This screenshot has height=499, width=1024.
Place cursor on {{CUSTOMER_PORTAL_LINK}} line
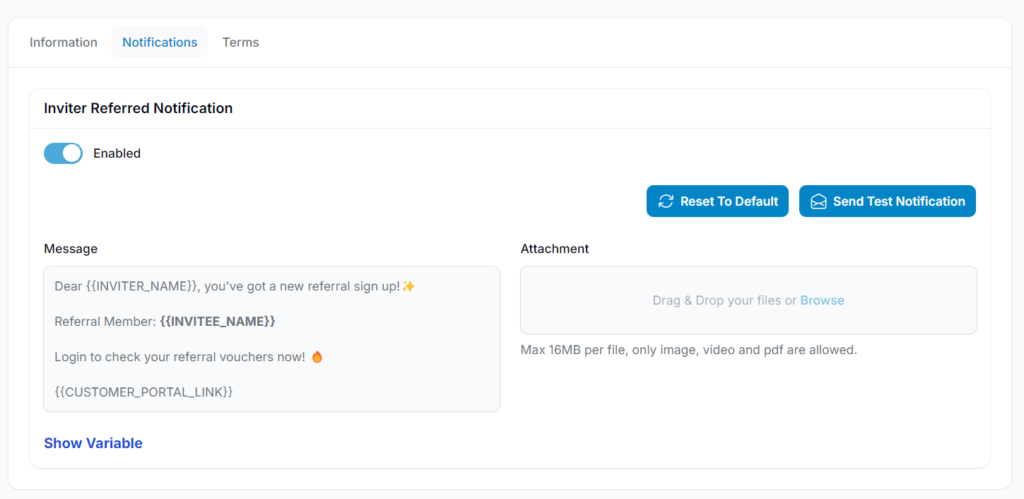point(144,393)
